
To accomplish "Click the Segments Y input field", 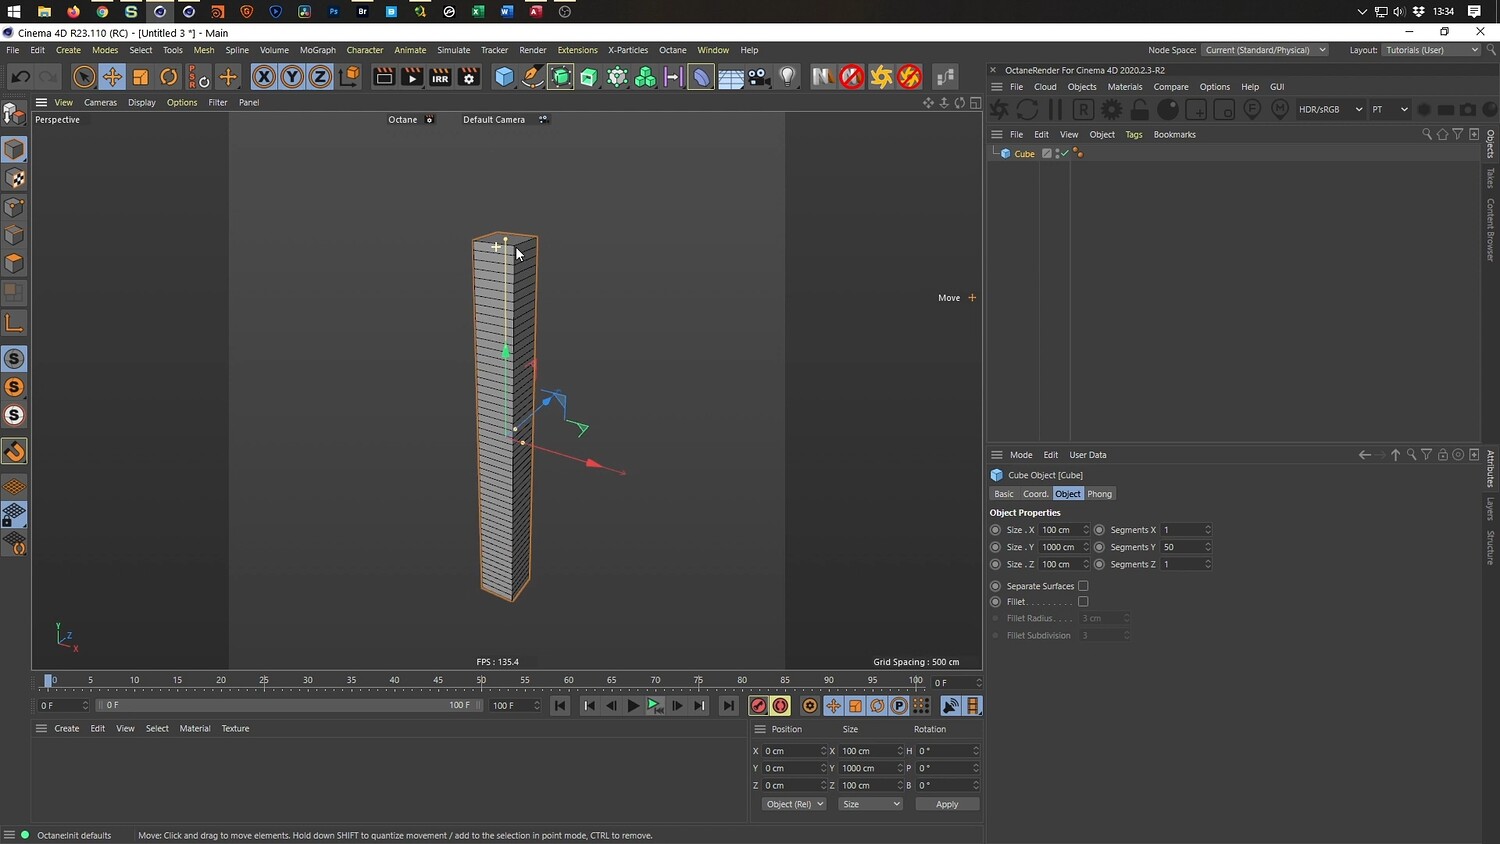I will [1181, 547].
